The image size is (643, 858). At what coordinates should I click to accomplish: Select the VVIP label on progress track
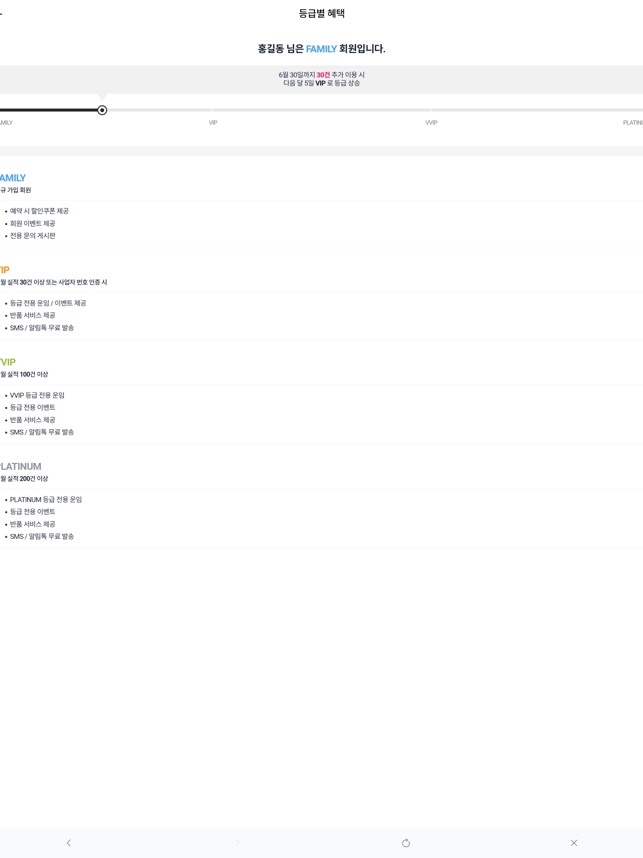click(431, 123)
